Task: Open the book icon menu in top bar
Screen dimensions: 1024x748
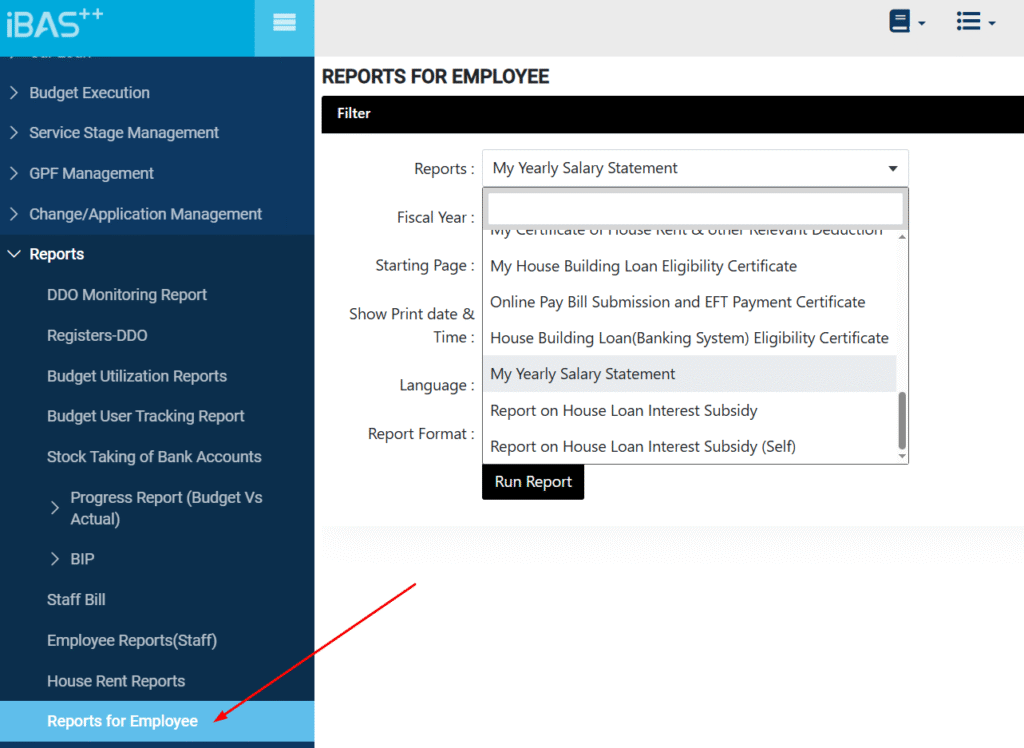Action: 906,22
